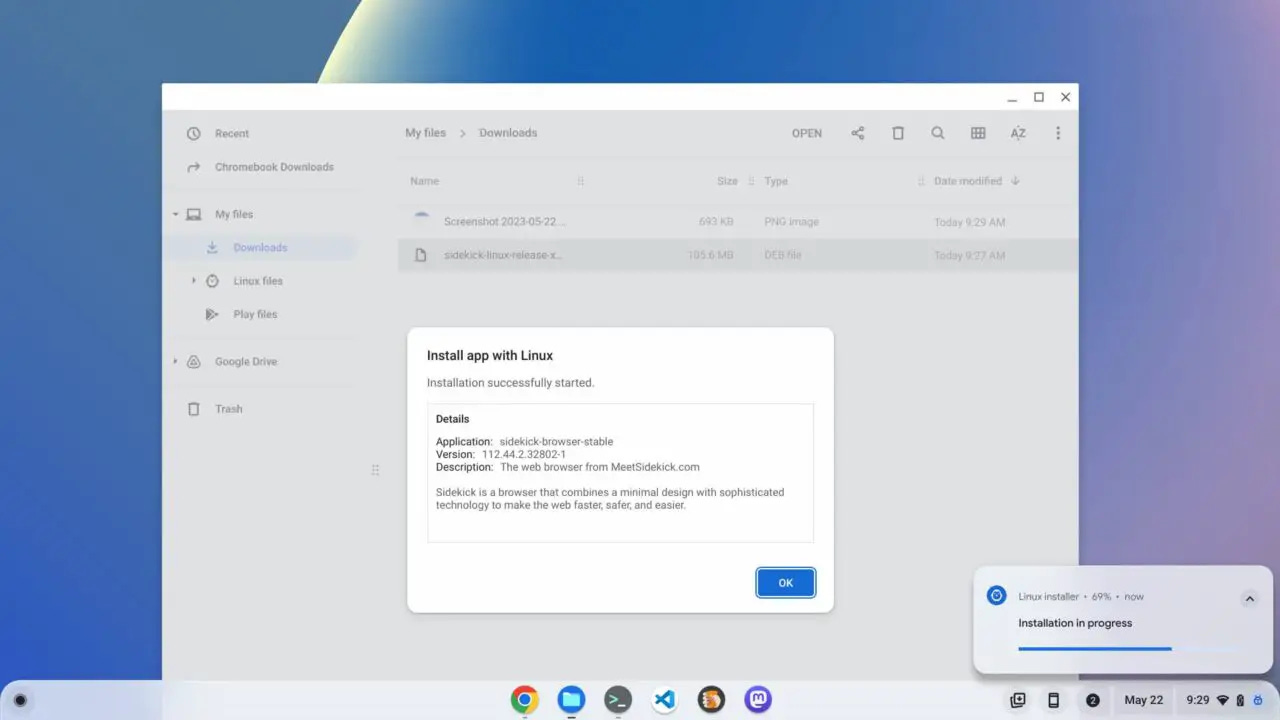The width and height of the screenshot is (1280, 720).
Task: Open the three-dot more menu
Action: pyautogui.click(x=1058, y=133)
